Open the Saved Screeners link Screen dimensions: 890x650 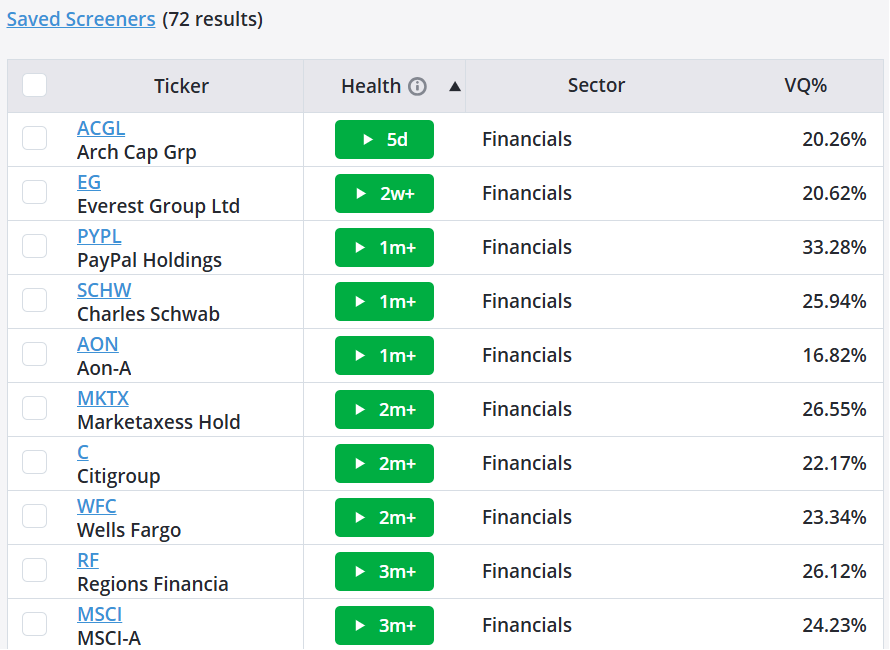click(x=81, y=19)
